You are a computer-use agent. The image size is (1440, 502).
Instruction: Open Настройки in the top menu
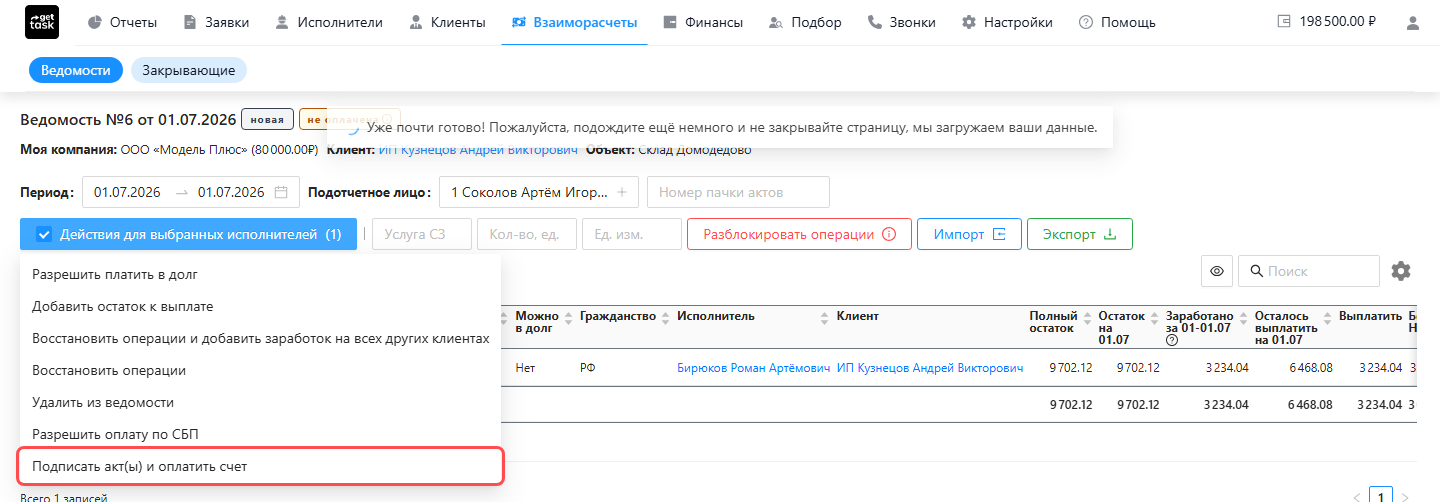[1007, 22]
